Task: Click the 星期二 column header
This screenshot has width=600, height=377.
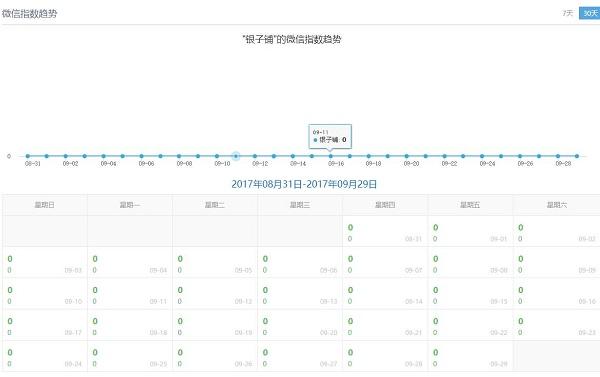Action: pyautogui.click(x=215, y=205)
